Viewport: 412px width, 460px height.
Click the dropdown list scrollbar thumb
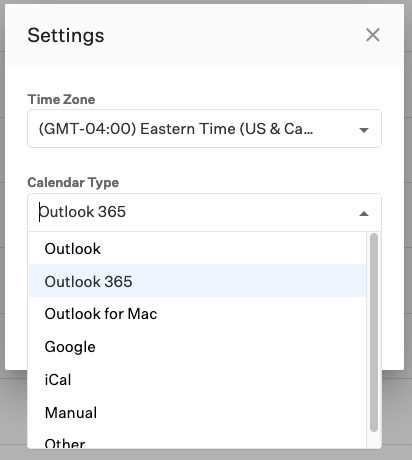(x=374, y=332)
